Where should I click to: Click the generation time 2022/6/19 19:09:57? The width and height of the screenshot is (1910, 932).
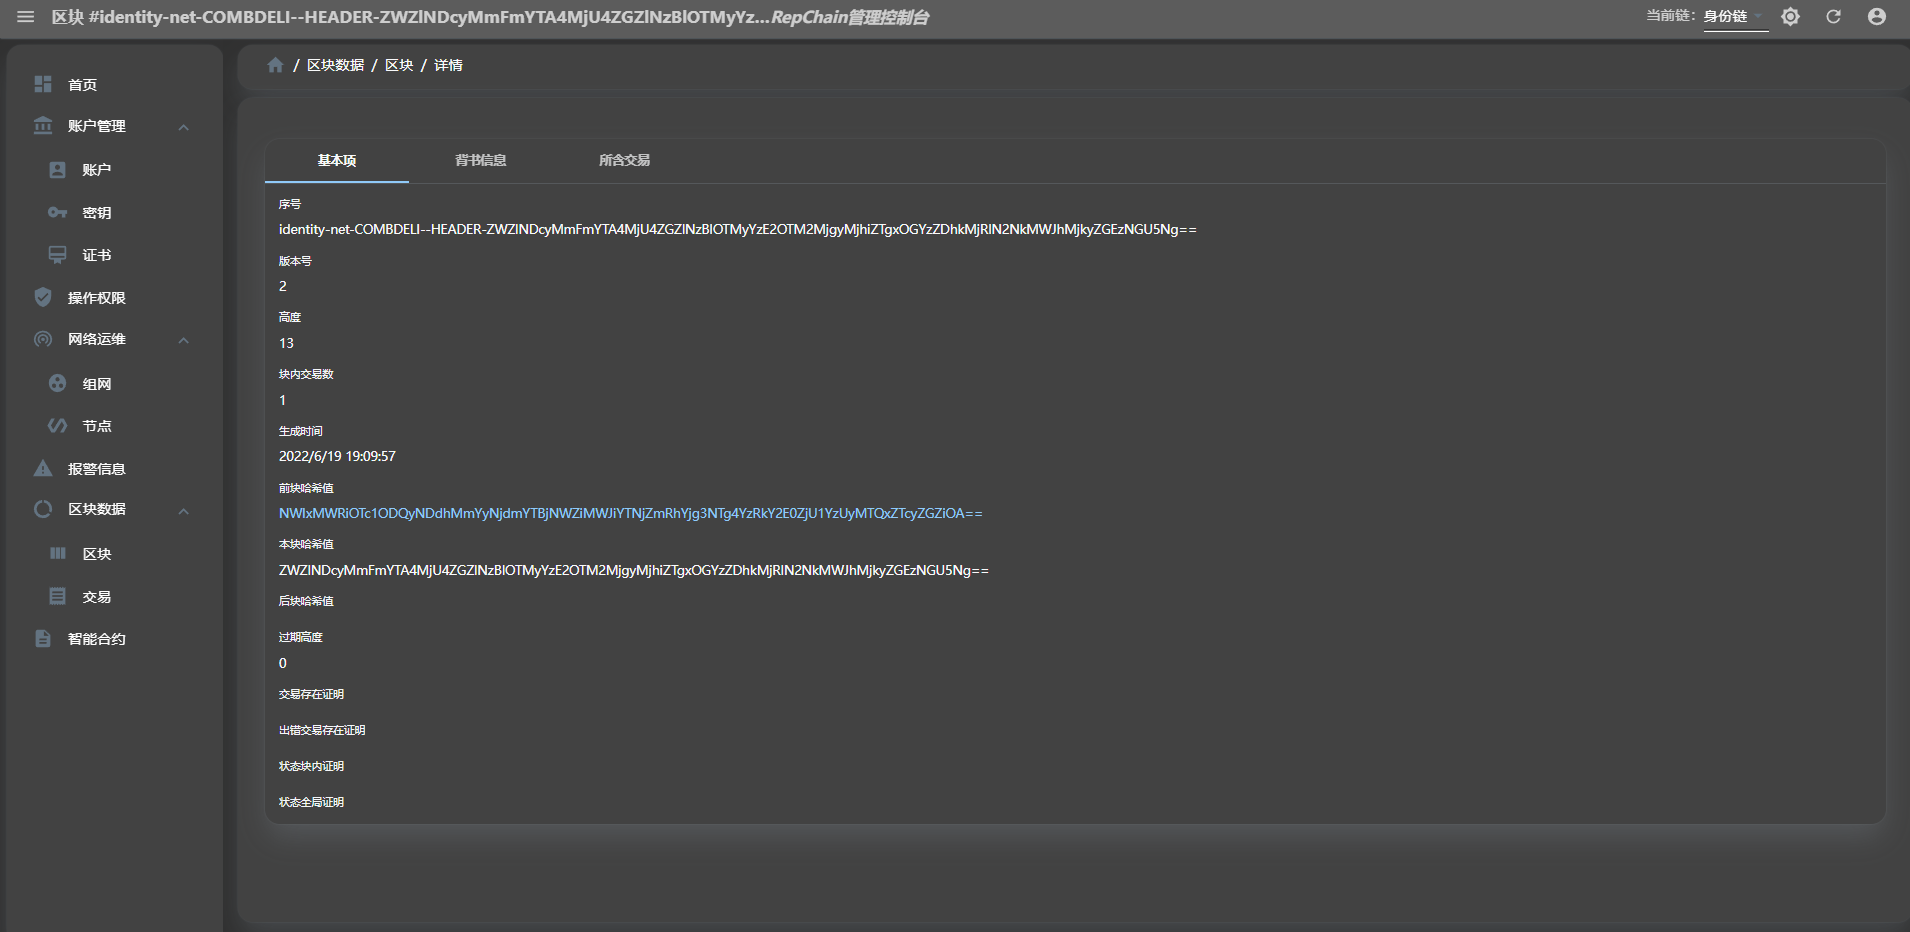(337, 456)
